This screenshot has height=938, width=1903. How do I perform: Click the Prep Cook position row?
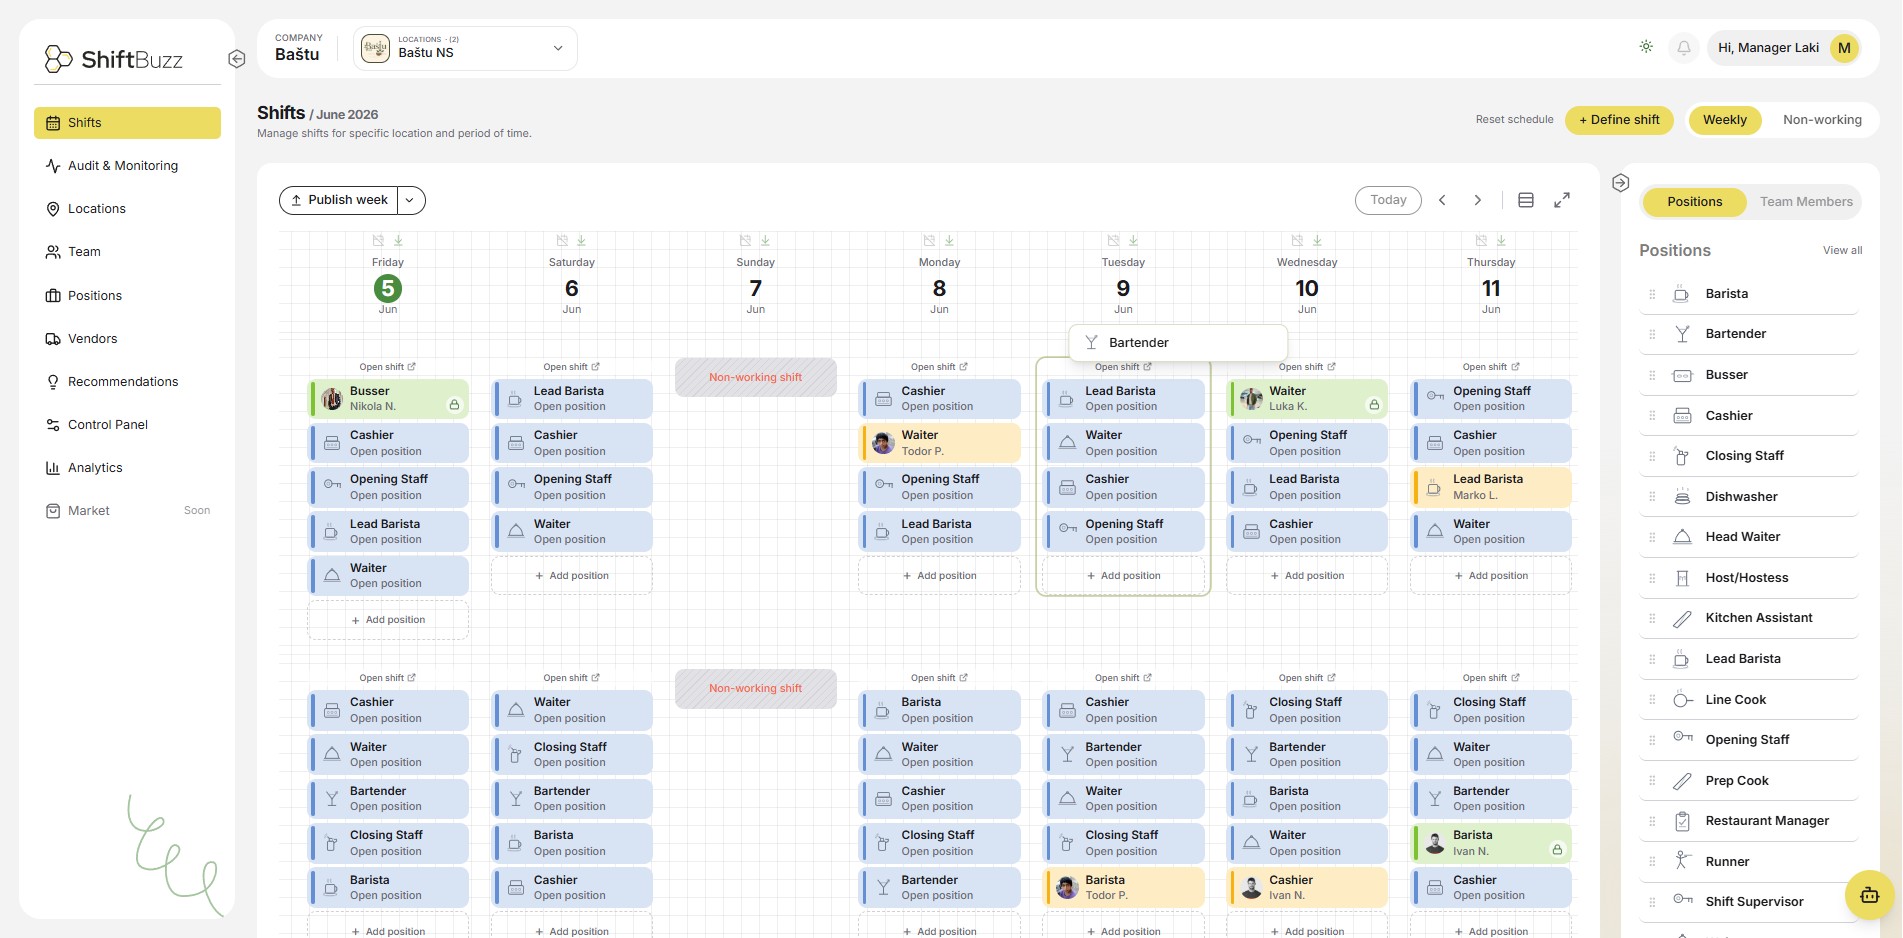pyautogui.click(x=1749, y=781)
